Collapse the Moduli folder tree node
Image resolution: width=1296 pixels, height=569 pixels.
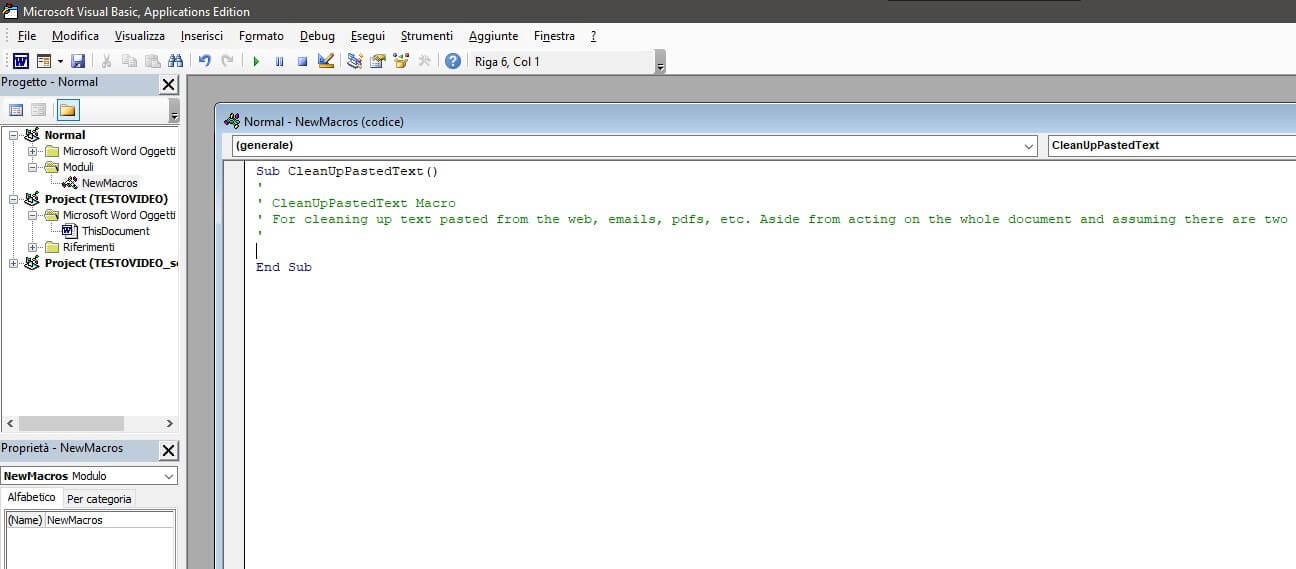(33, 167)
